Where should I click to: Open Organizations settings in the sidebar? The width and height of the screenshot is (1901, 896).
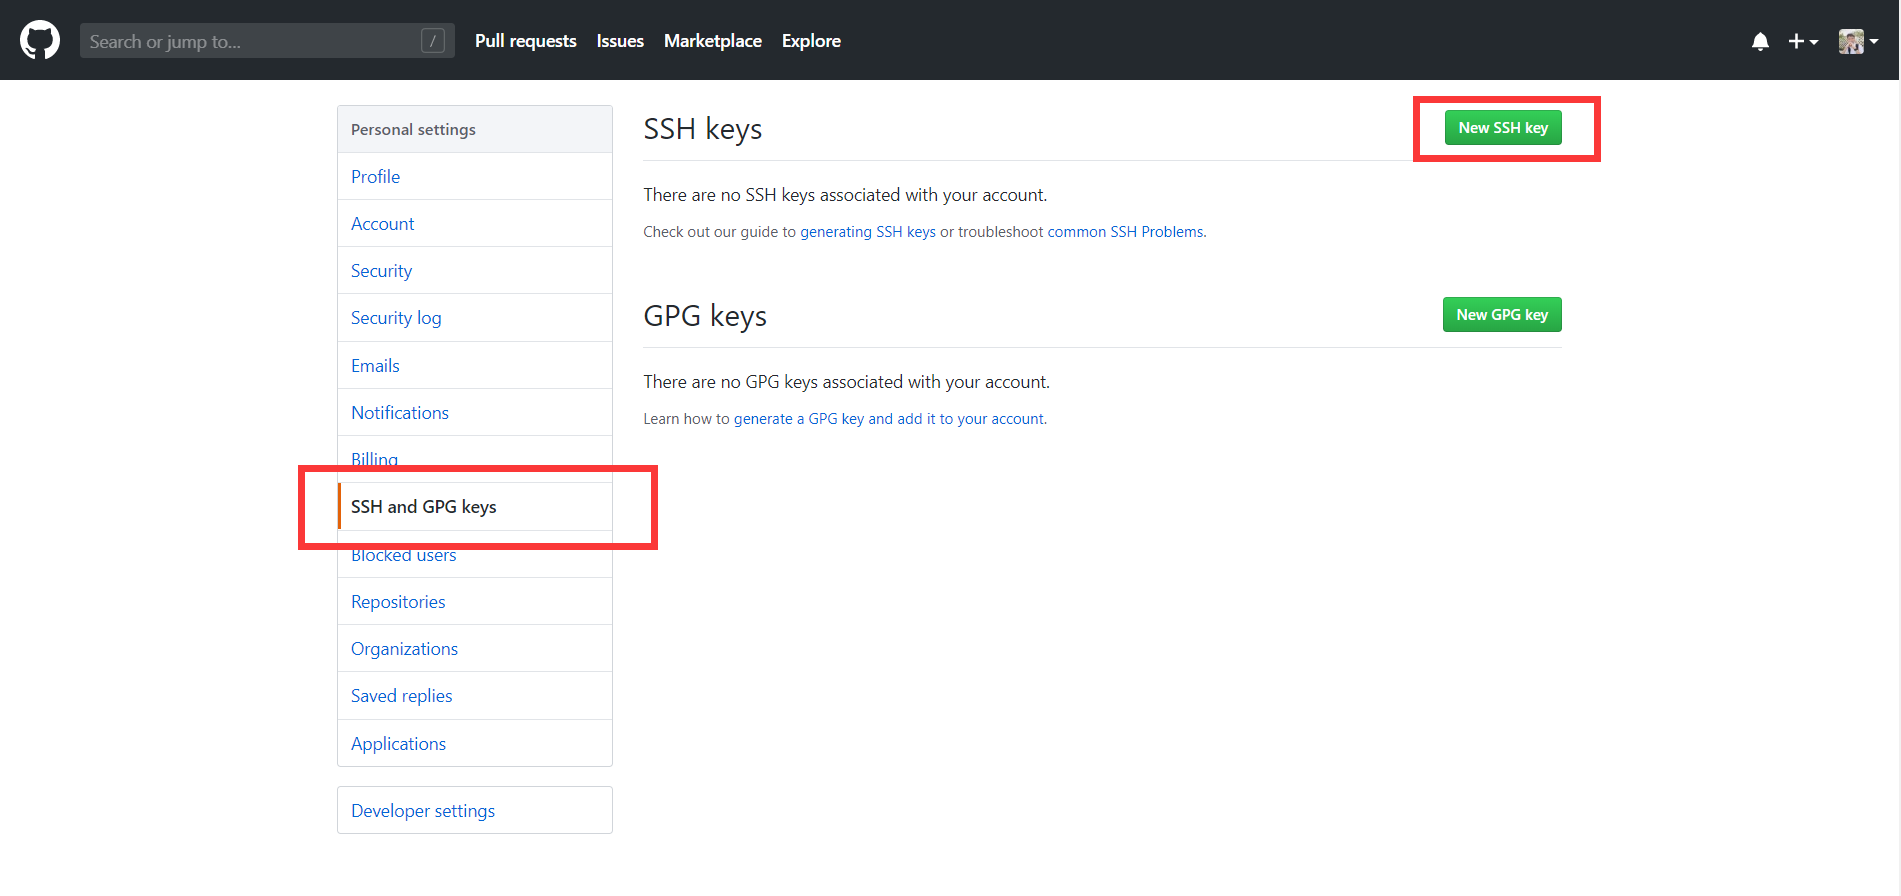click(x=475, y=649)
